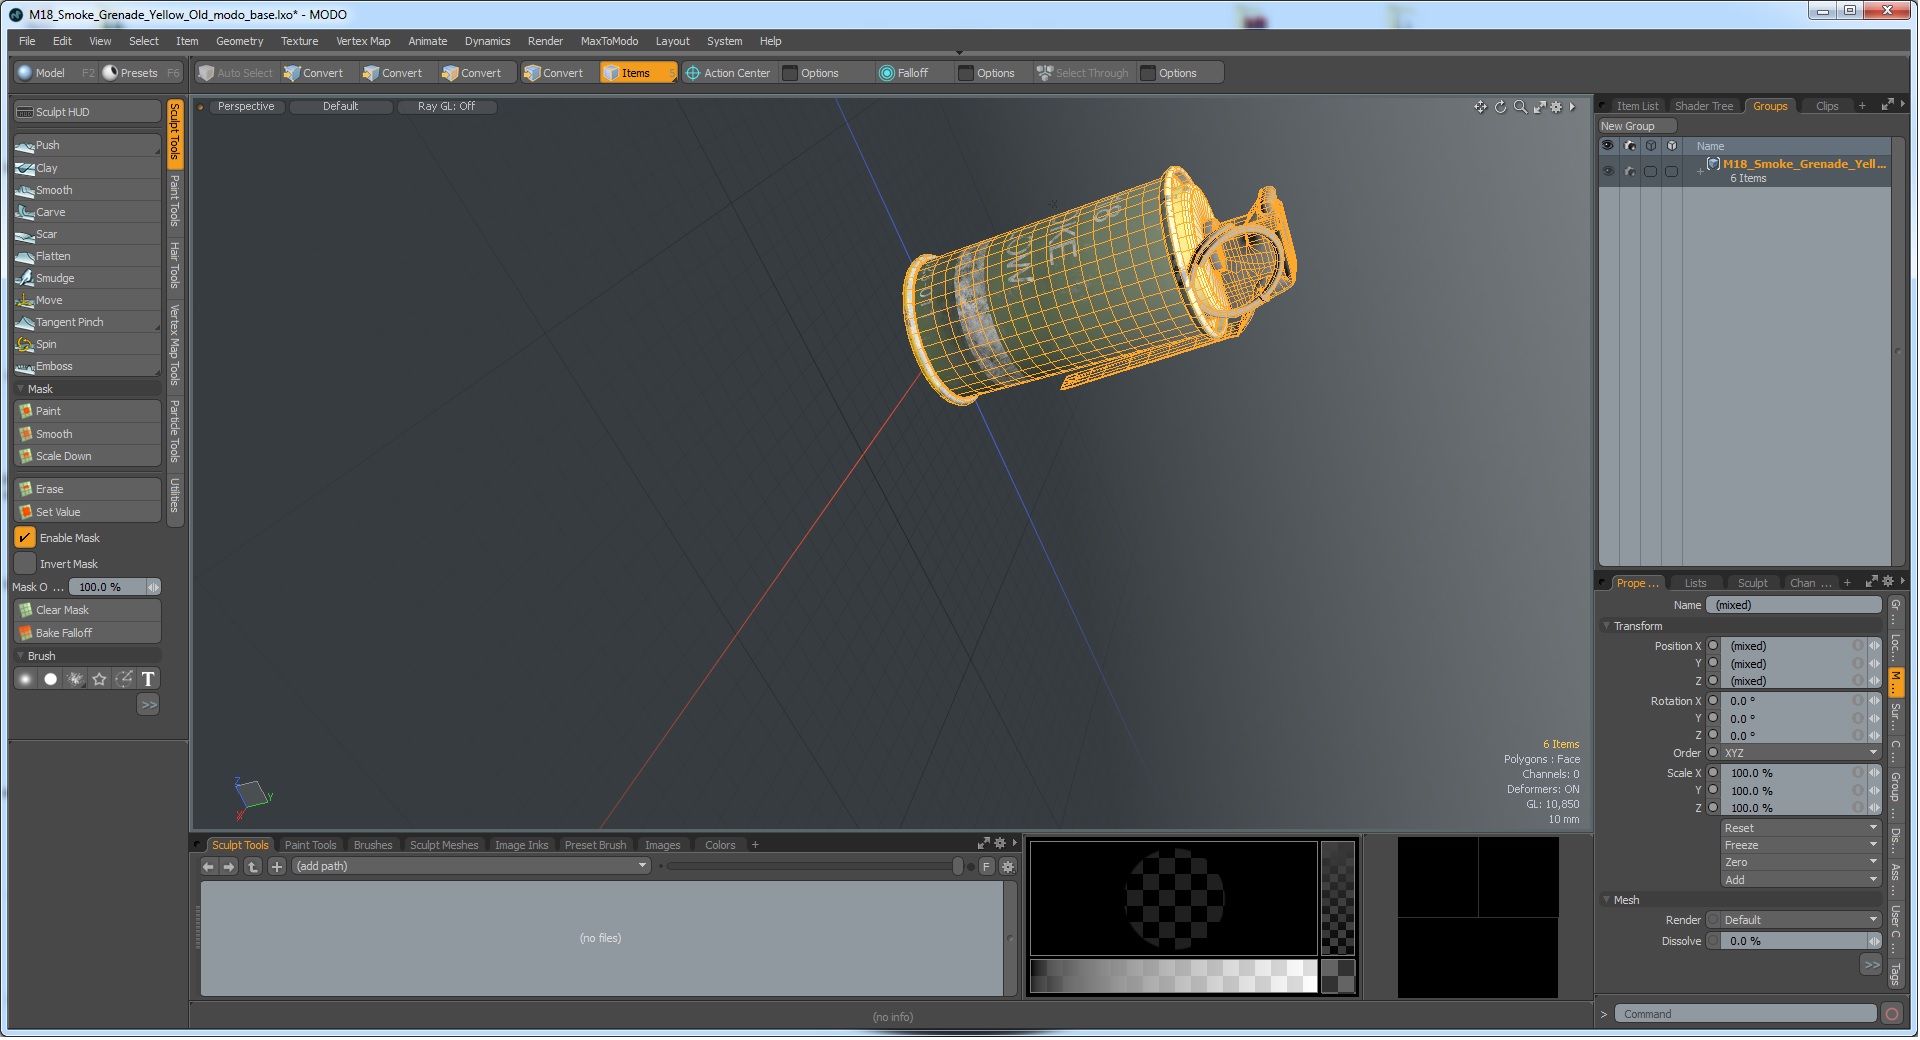The width and height of the screenshot is (1920, 1040).
Task: Activate the Spin sculpt tool
Action: 87,344
